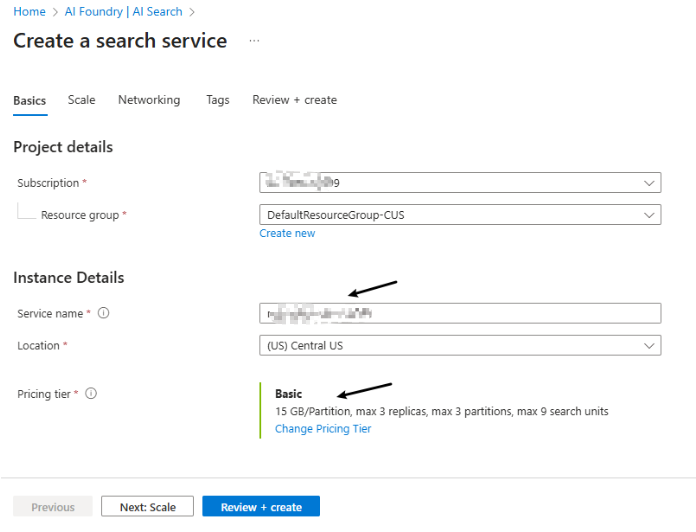Image resolution: width=696 pixels, height=532 pixels.
Task: Click the Project details heading
Action: click(63, 147)
